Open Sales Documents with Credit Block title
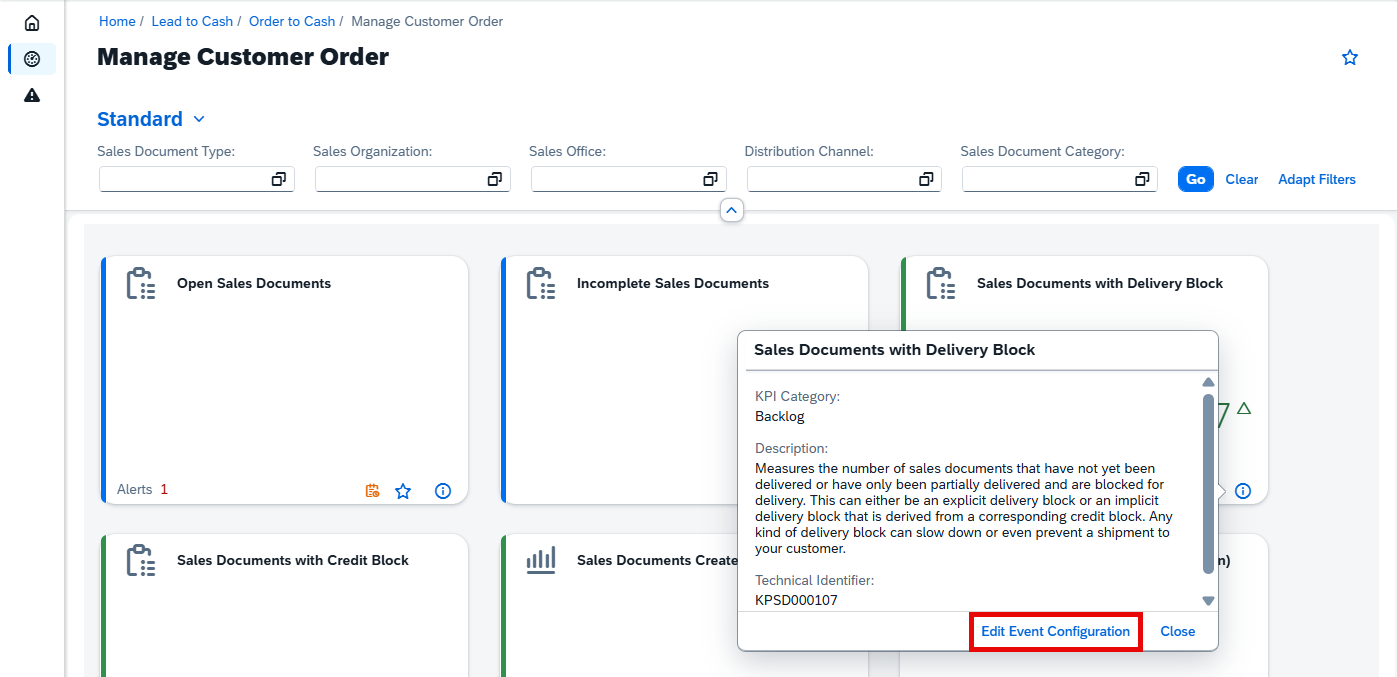 [293, 560]
